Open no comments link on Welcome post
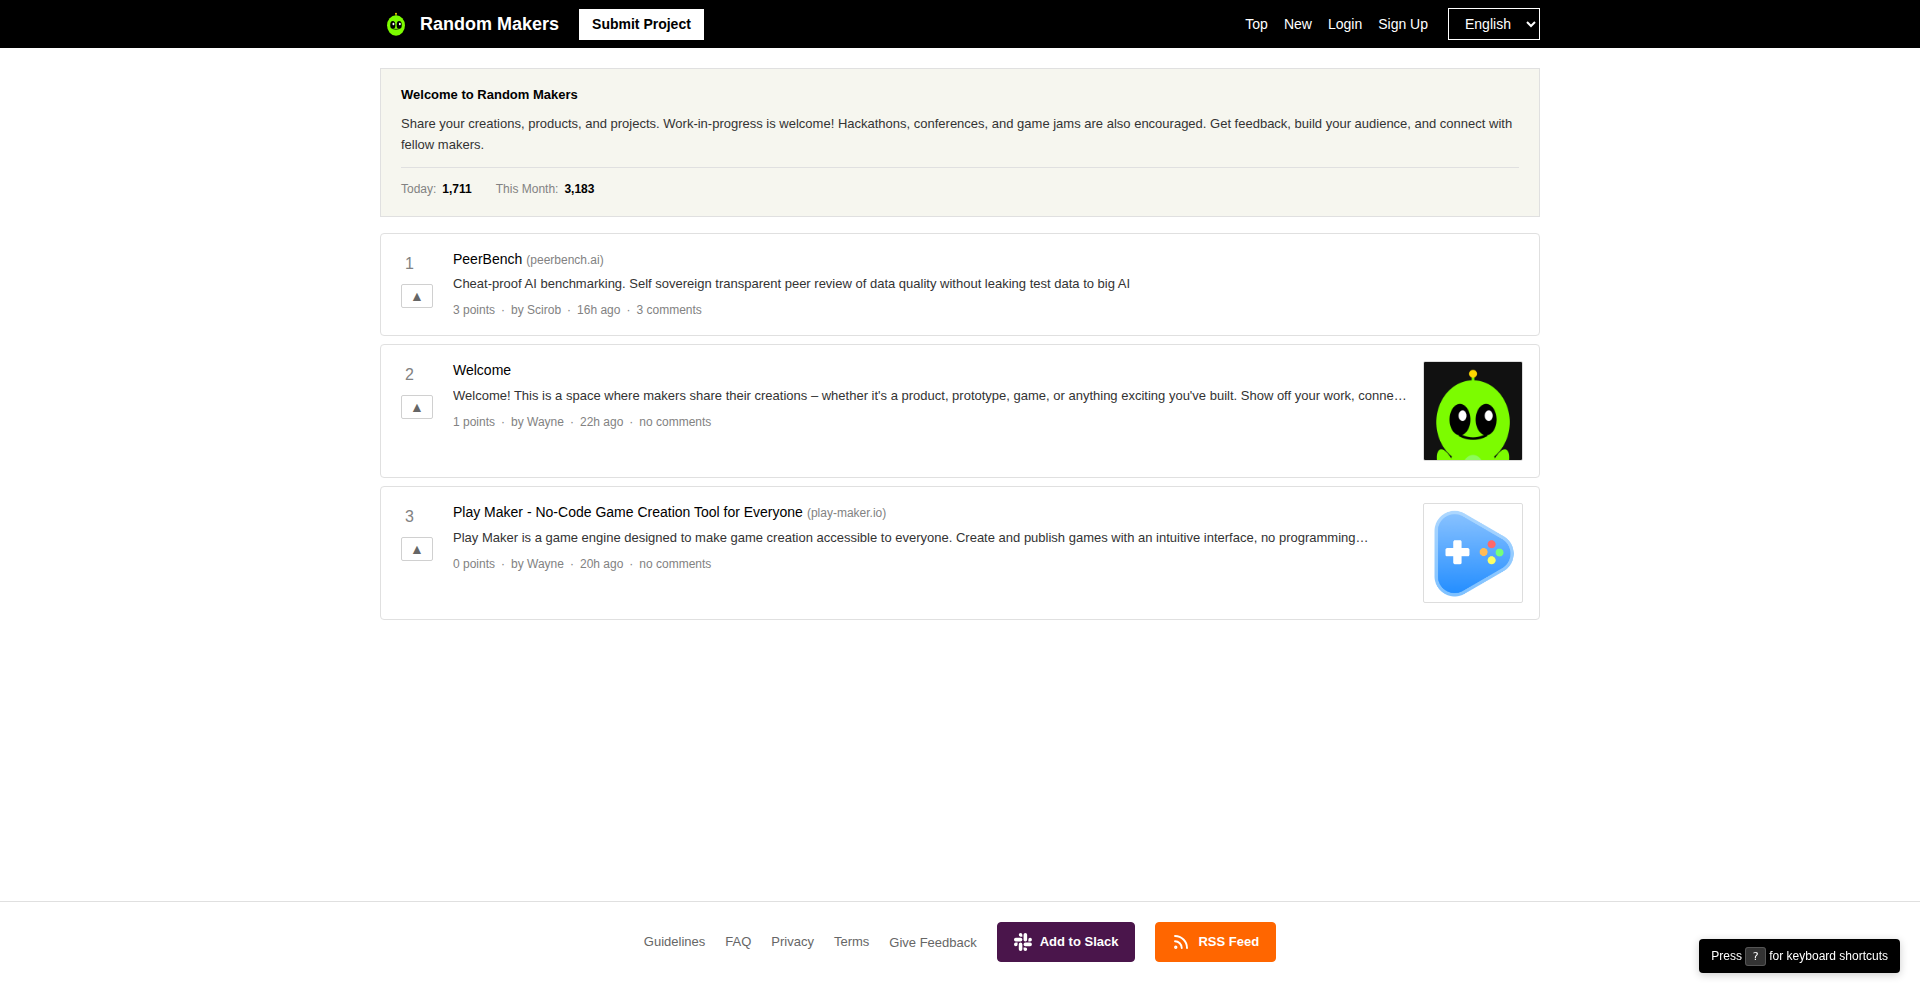This screenshot has height=993, width=1920. pos(675,422)
